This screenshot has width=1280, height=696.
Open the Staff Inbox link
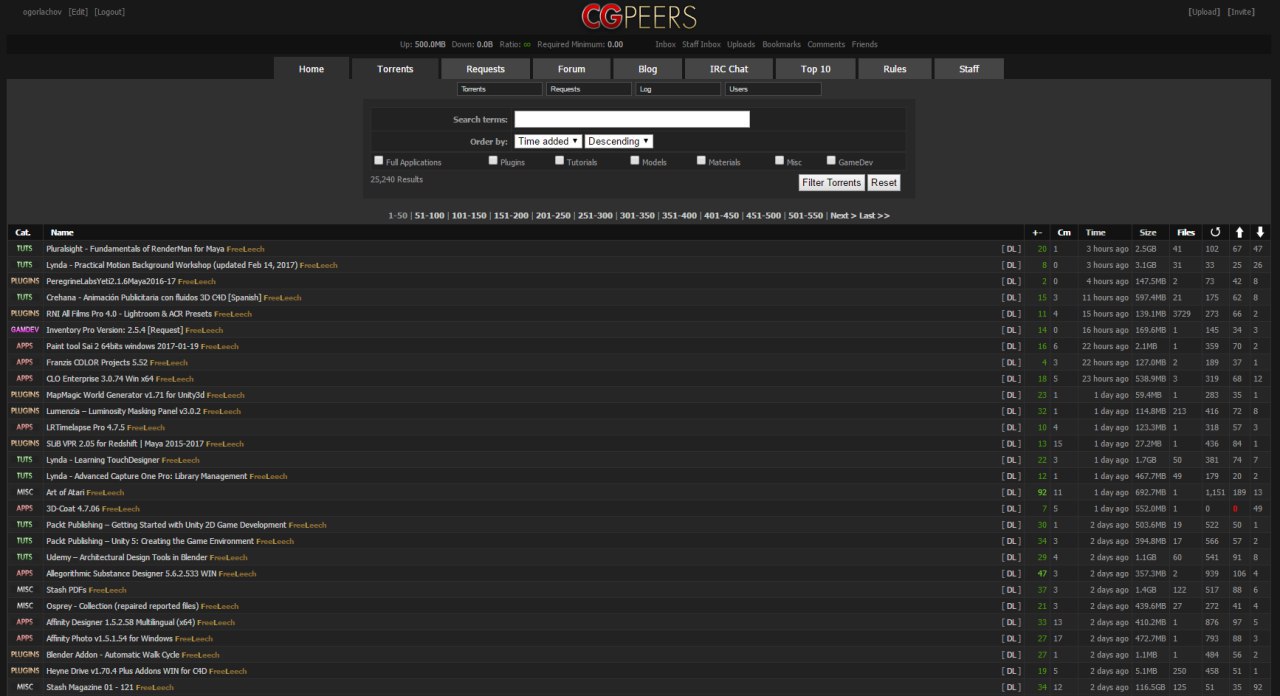(x=701, y=44)
